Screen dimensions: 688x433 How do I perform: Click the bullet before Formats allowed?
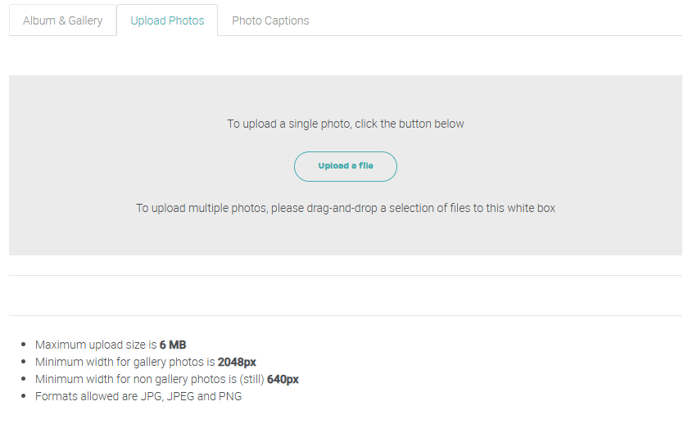[23, 396]
